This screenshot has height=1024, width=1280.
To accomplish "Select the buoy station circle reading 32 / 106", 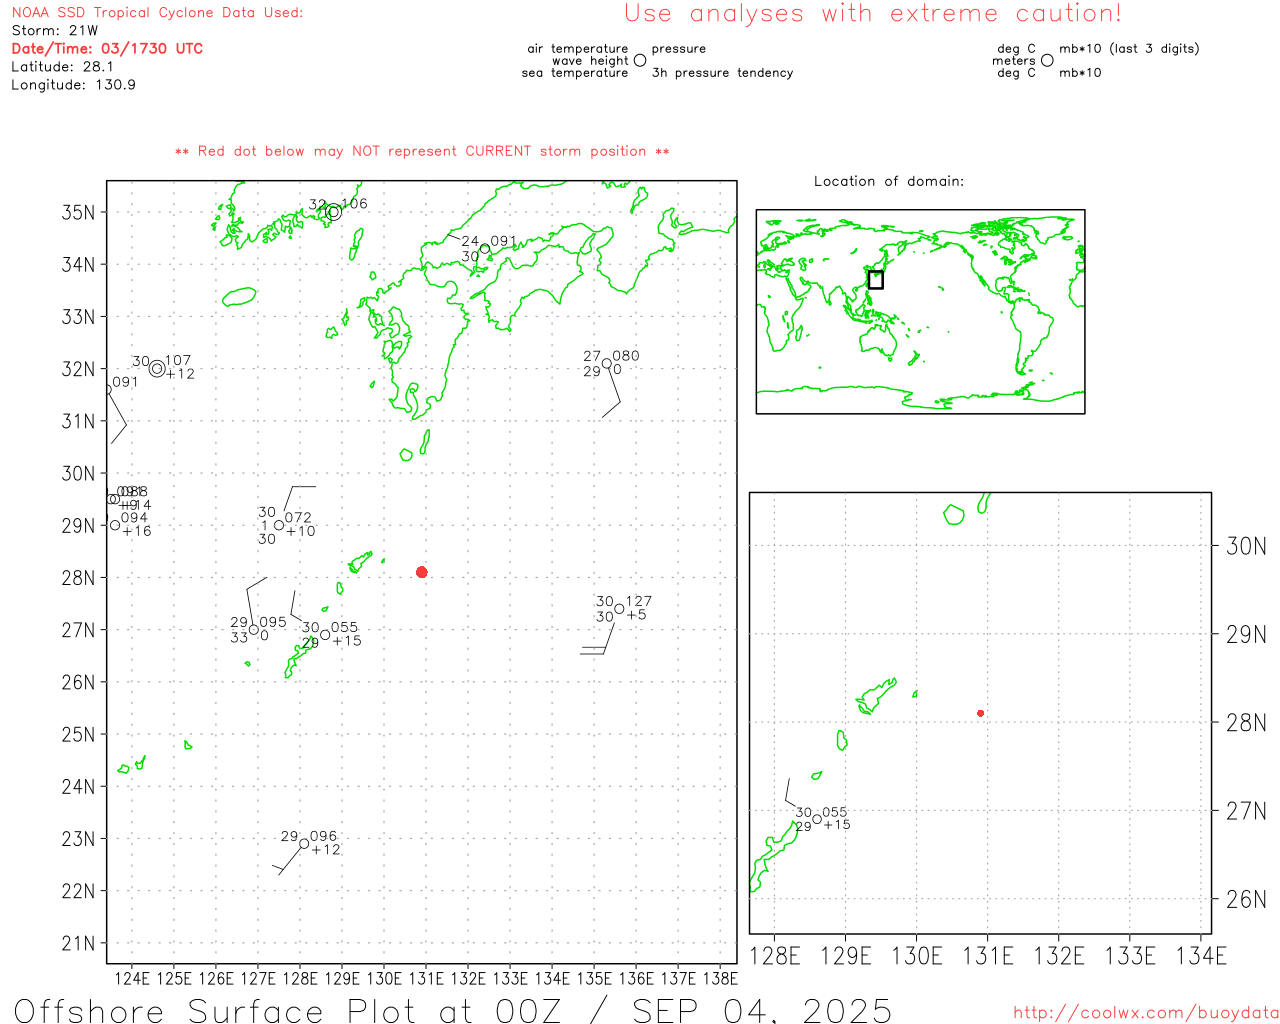I will [x=334, y=212].
